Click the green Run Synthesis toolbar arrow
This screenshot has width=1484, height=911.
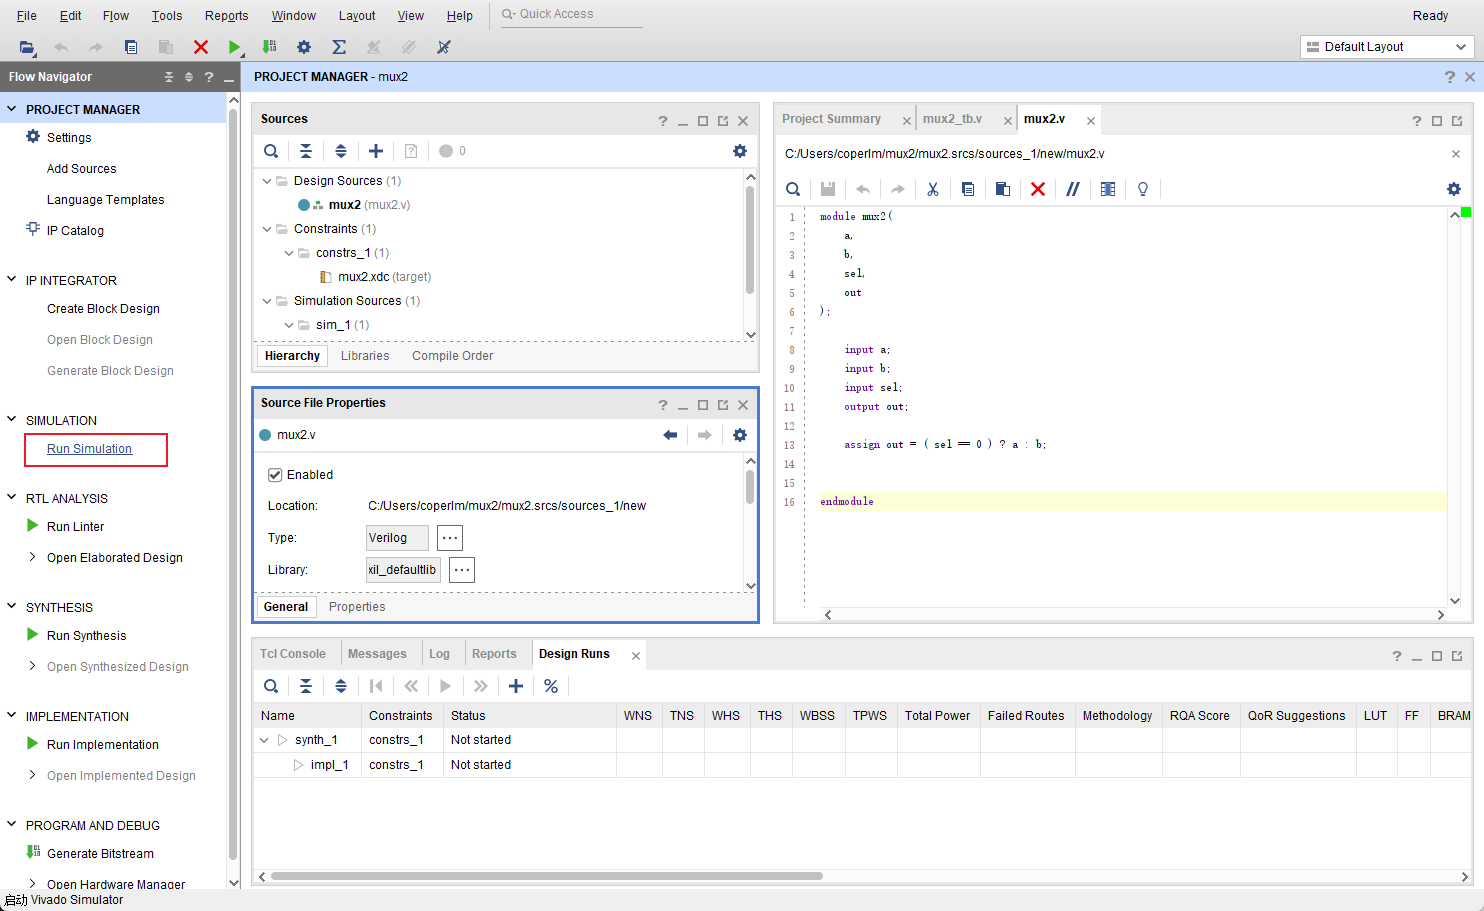pos(234,47)
